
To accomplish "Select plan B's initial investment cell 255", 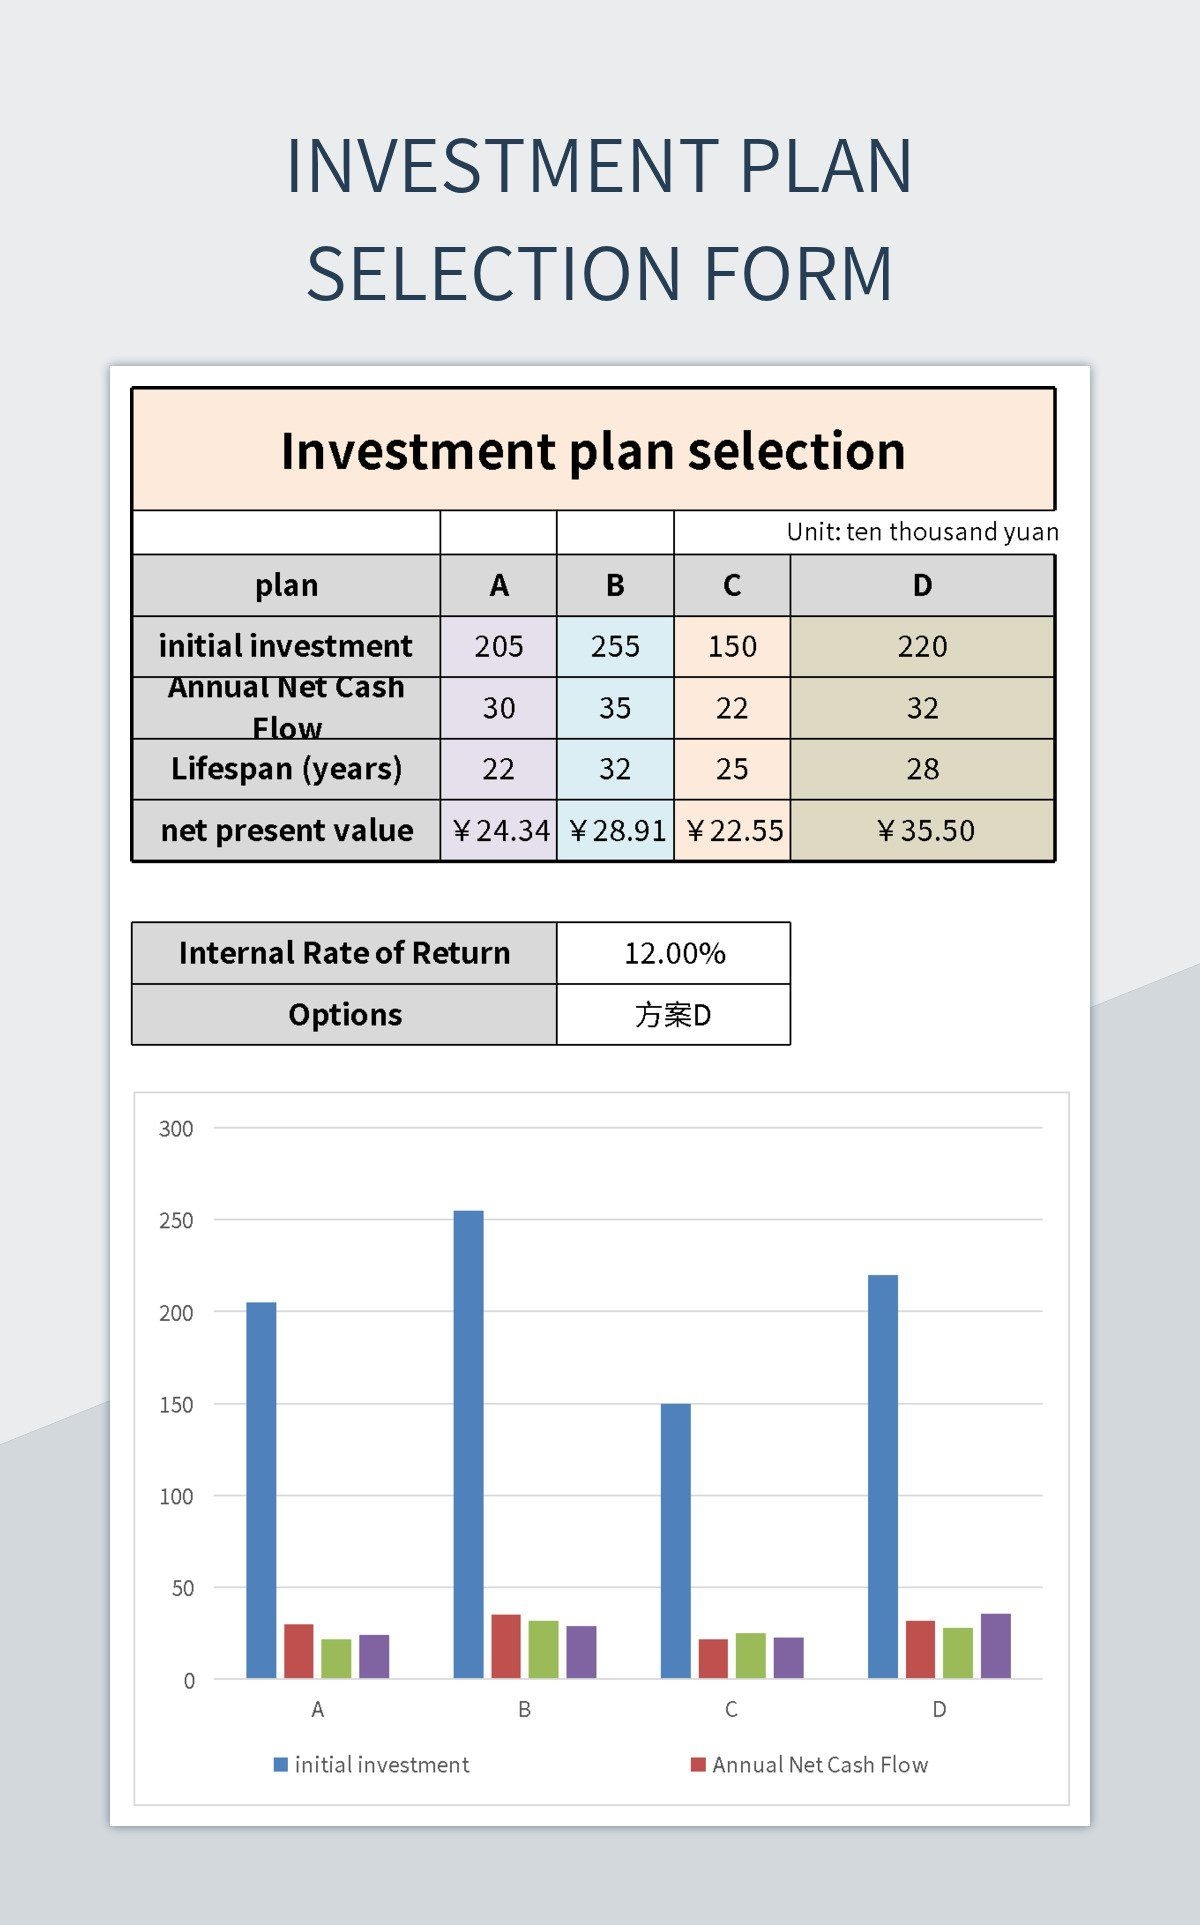I will point(615,646).
